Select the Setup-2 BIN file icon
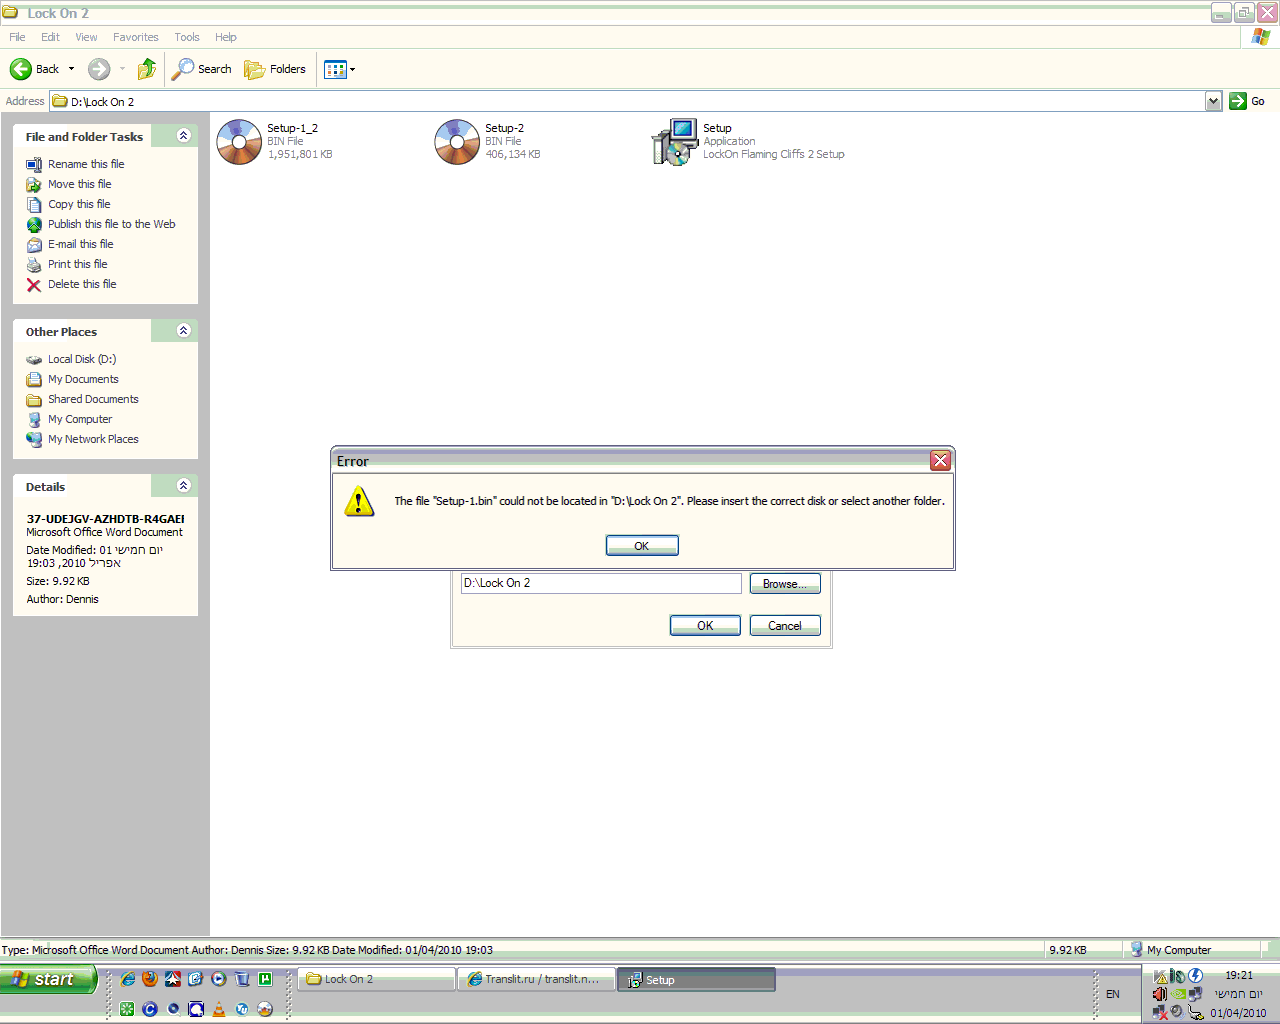This screenshot has height=1024, width=1280. point(457,142)
